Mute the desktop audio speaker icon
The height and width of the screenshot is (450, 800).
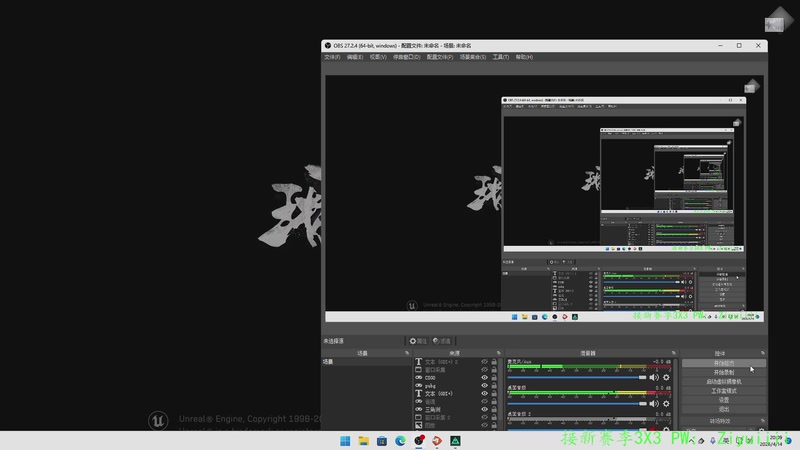(x=654, y=377)
